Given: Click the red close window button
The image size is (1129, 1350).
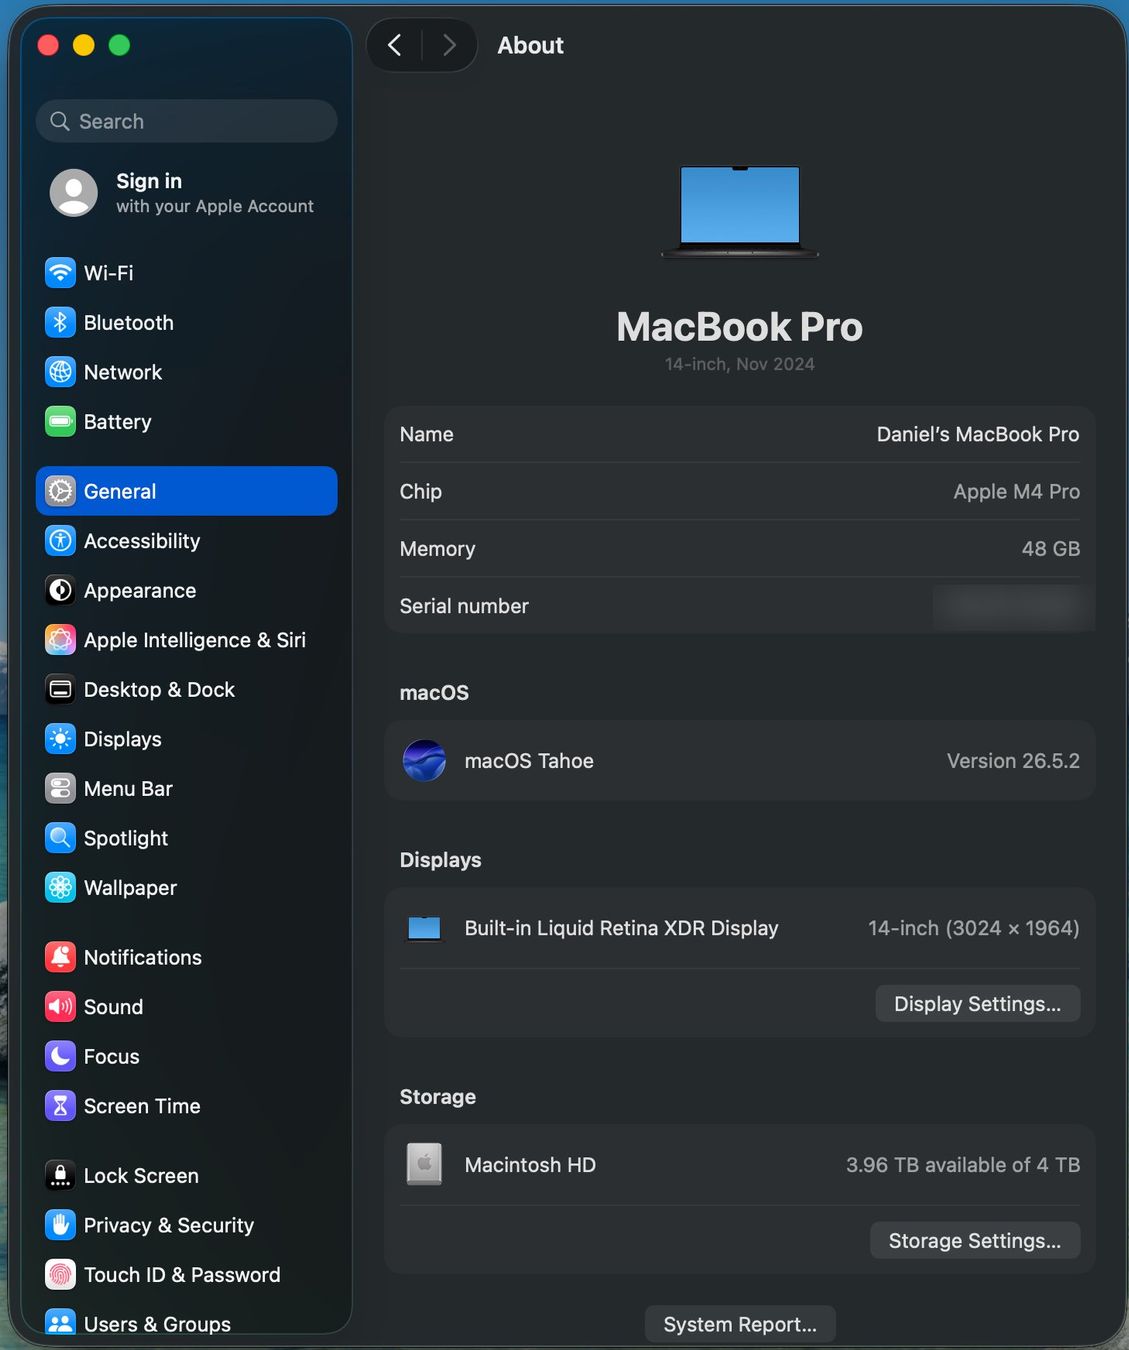Looking at the screenshot, I should click(x=48, y=45).
